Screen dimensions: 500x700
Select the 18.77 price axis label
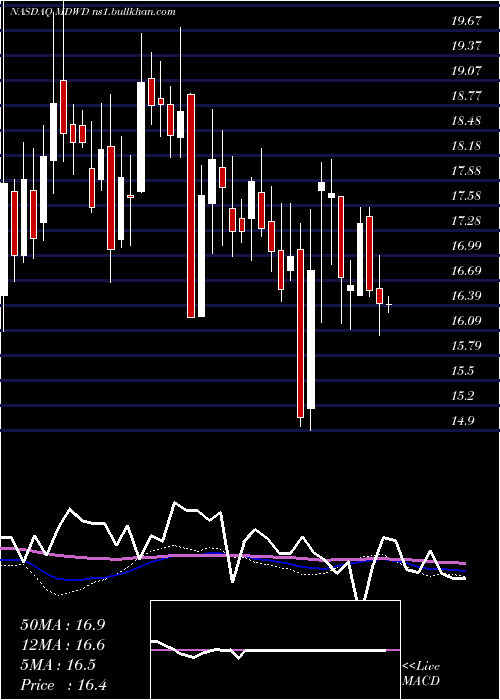pos(467,96)
